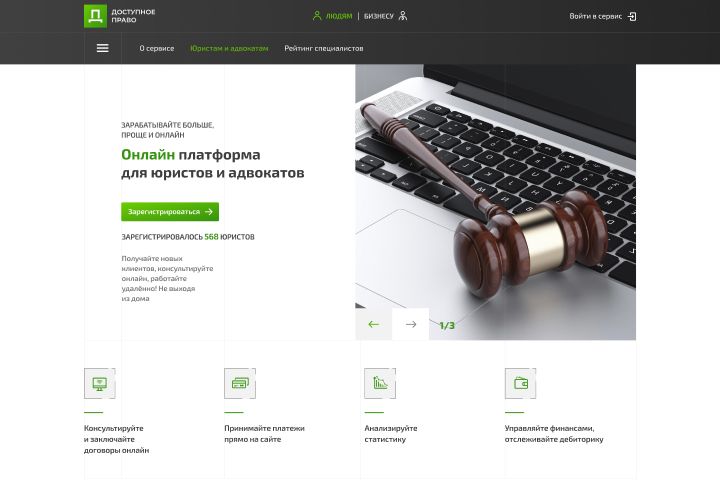Click the online consultation monitor icon
Viewport: 720px width, 480px height.
click(x=100, y=383)
